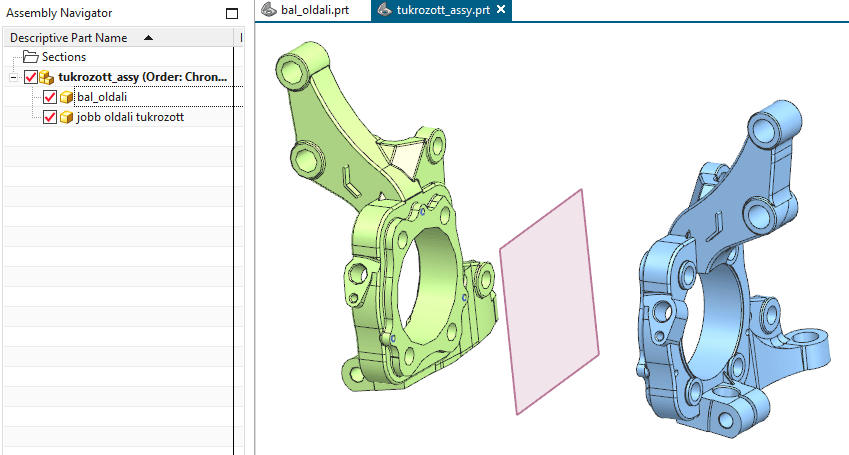Click the part icon on tukrozott_assy.prt tab
This screenshot has height=455, width=849.
(x=384, y=10)
